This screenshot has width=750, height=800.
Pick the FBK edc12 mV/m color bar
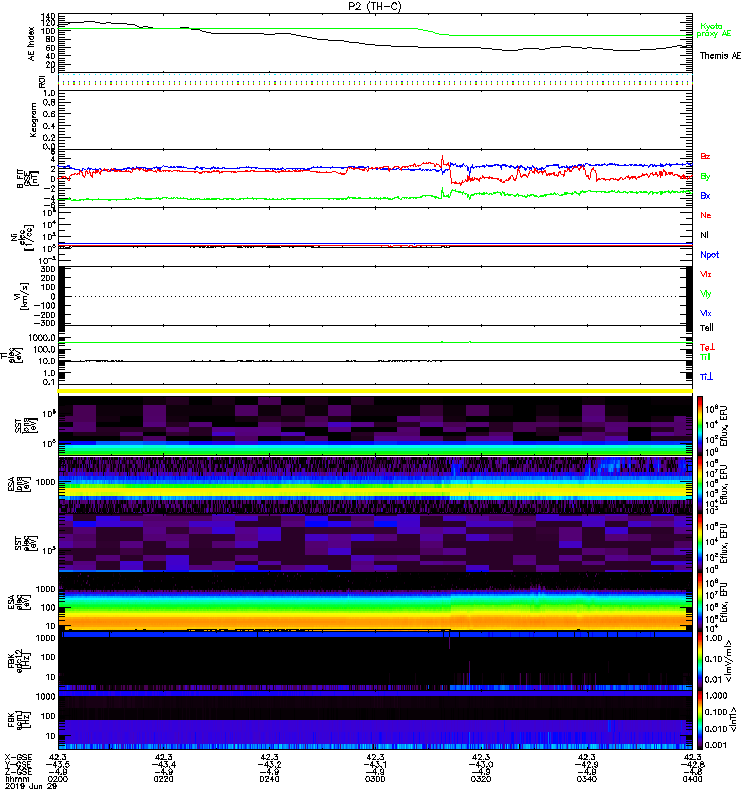pyautogui.click(x=700, y=661)
